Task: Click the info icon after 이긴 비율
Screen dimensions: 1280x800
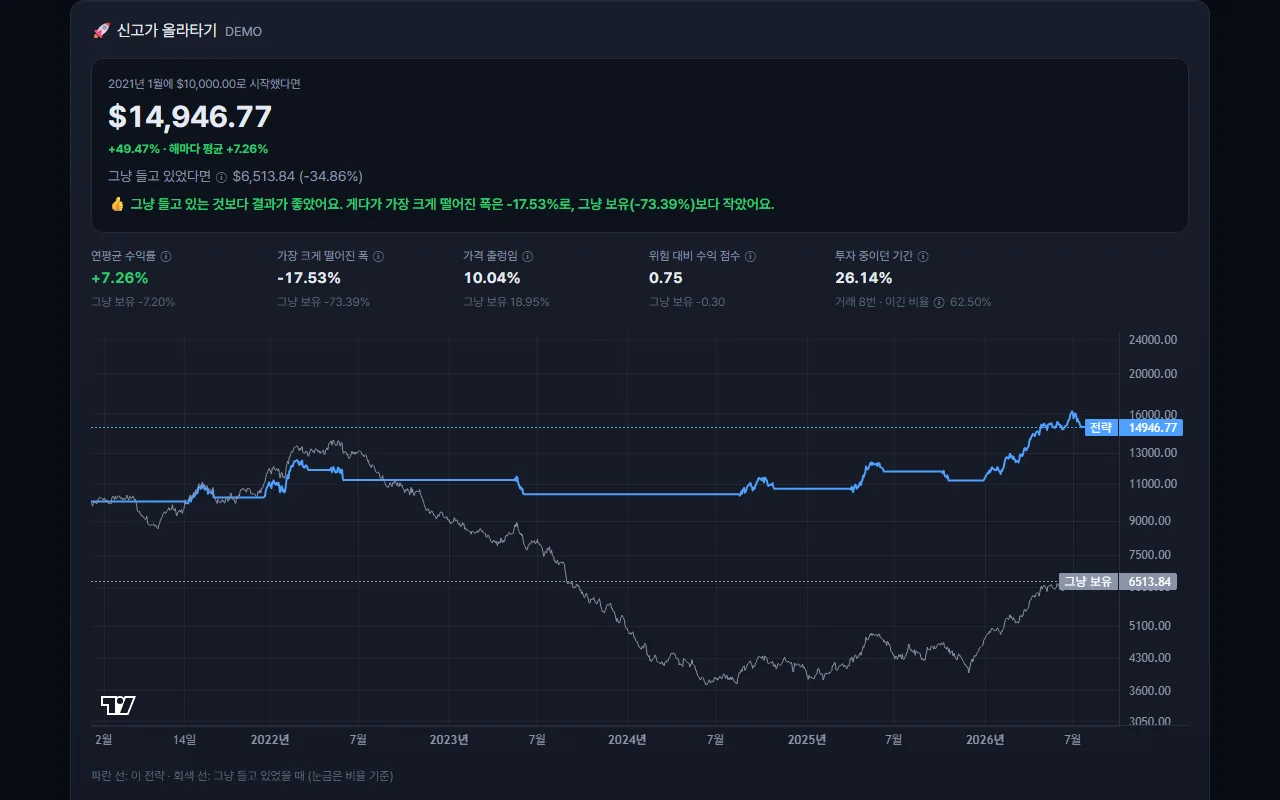Action: 939,302
